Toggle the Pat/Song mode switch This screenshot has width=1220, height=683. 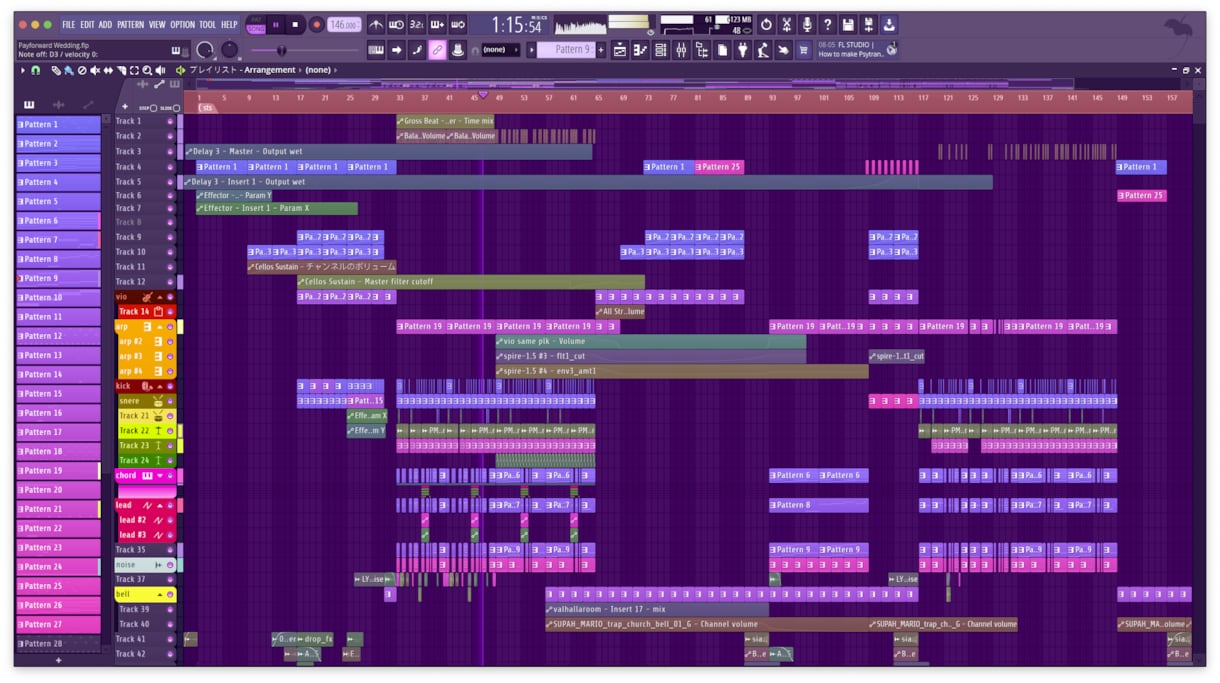[256, 24]
